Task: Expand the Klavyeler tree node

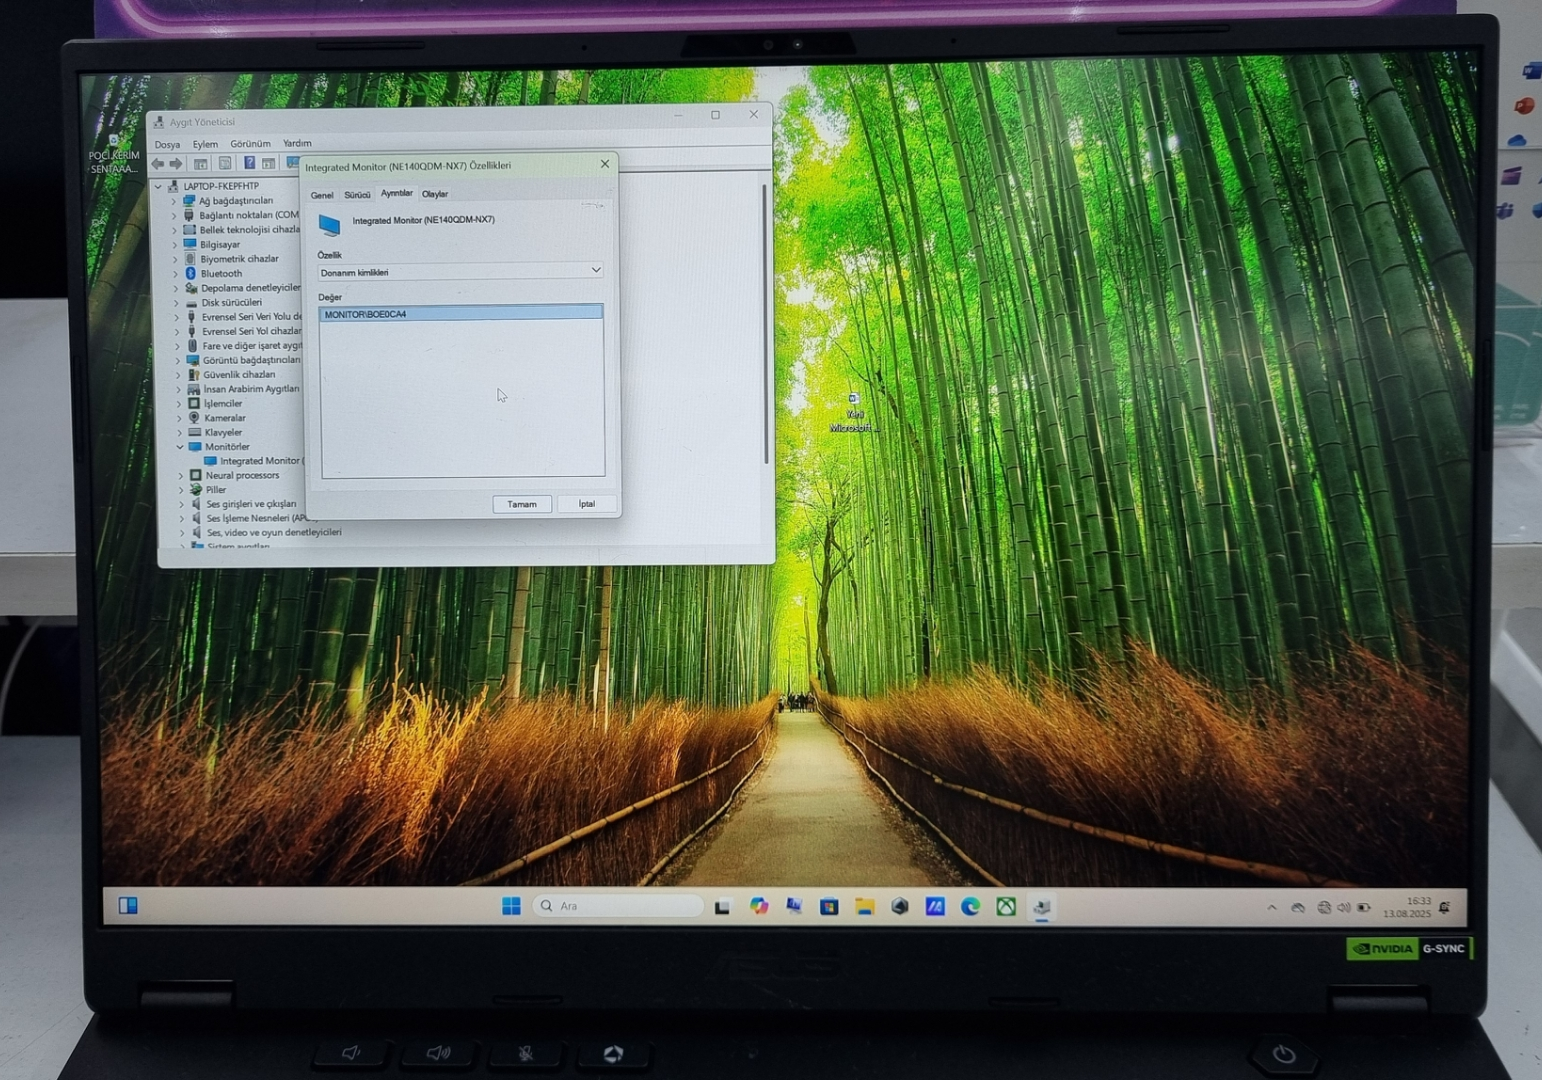Action: pyautogui.click(x=180, y=432)
